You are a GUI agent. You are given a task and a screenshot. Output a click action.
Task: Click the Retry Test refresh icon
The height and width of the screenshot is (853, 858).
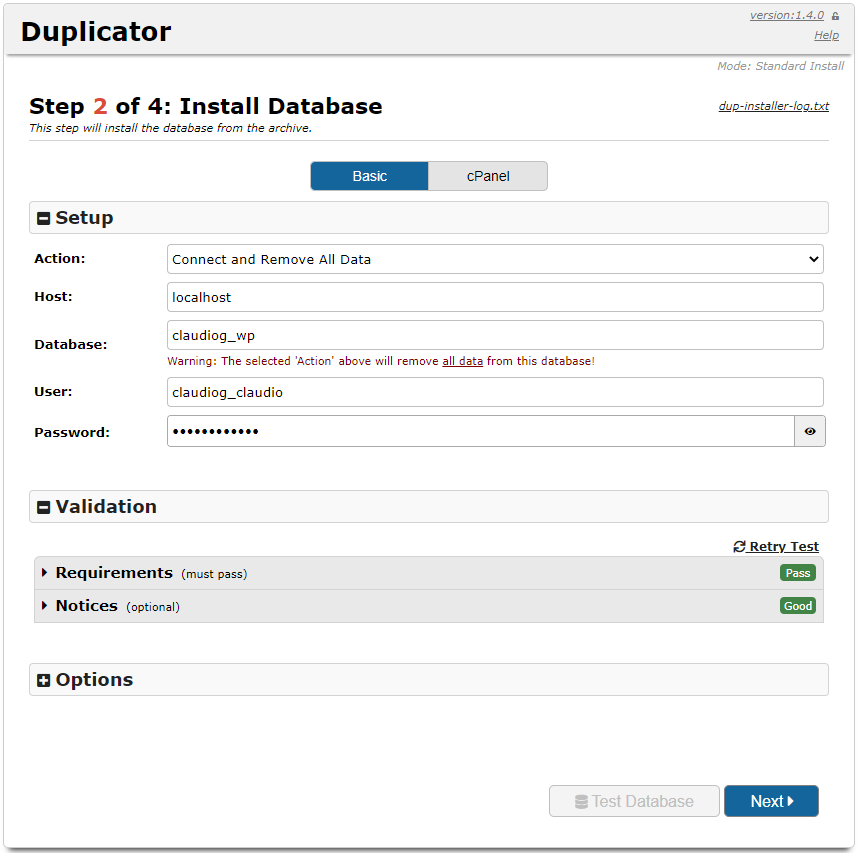coord(739,547)
